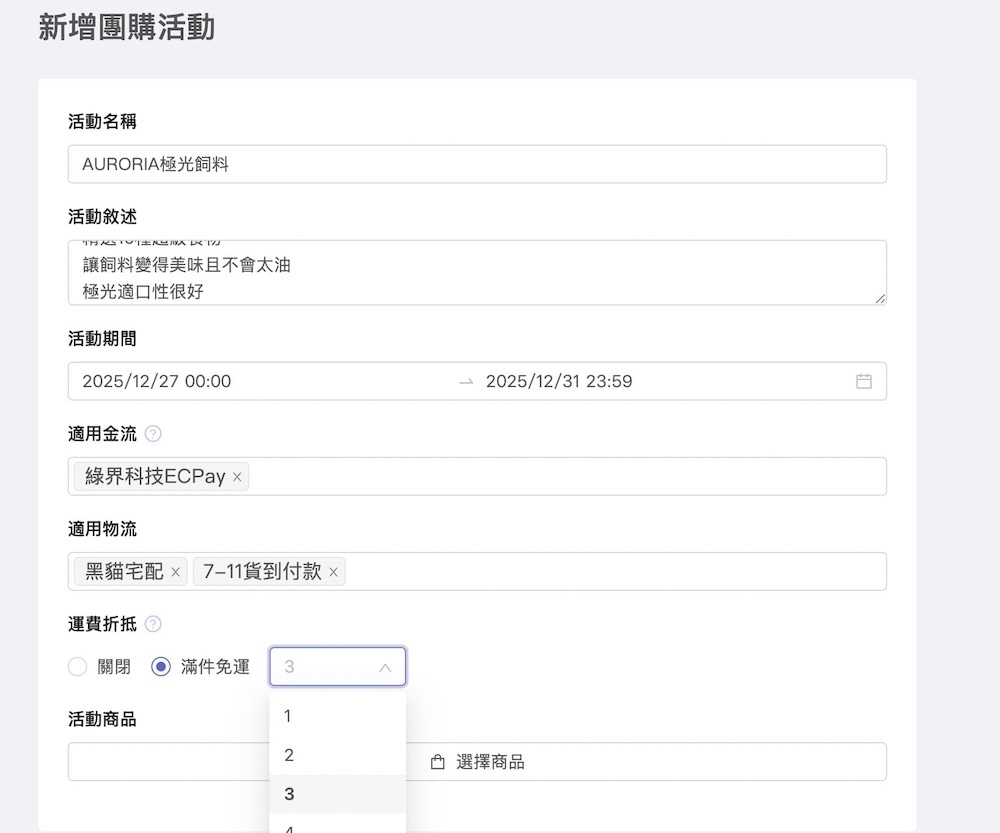1000x833 pixels.
Task: Click the arrow between start and end dates
Action: (466, 382)
